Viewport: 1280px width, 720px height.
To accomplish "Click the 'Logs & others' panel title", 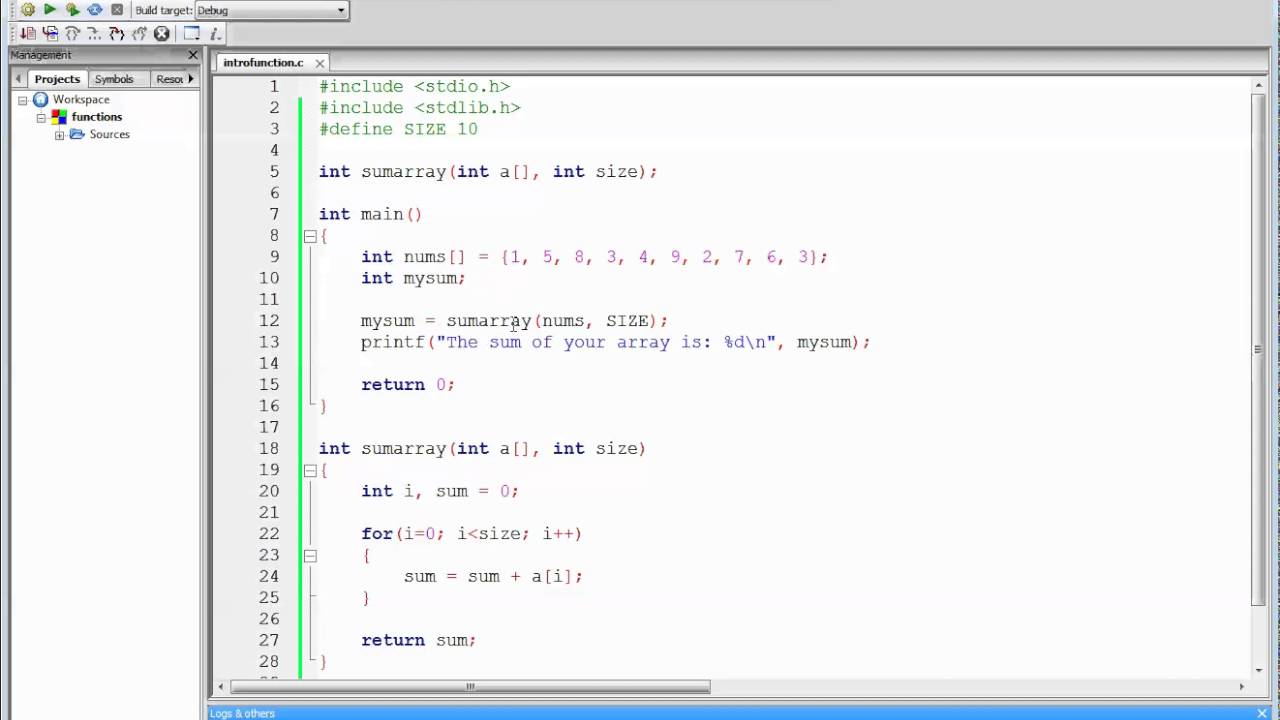I will click(242, 713).
